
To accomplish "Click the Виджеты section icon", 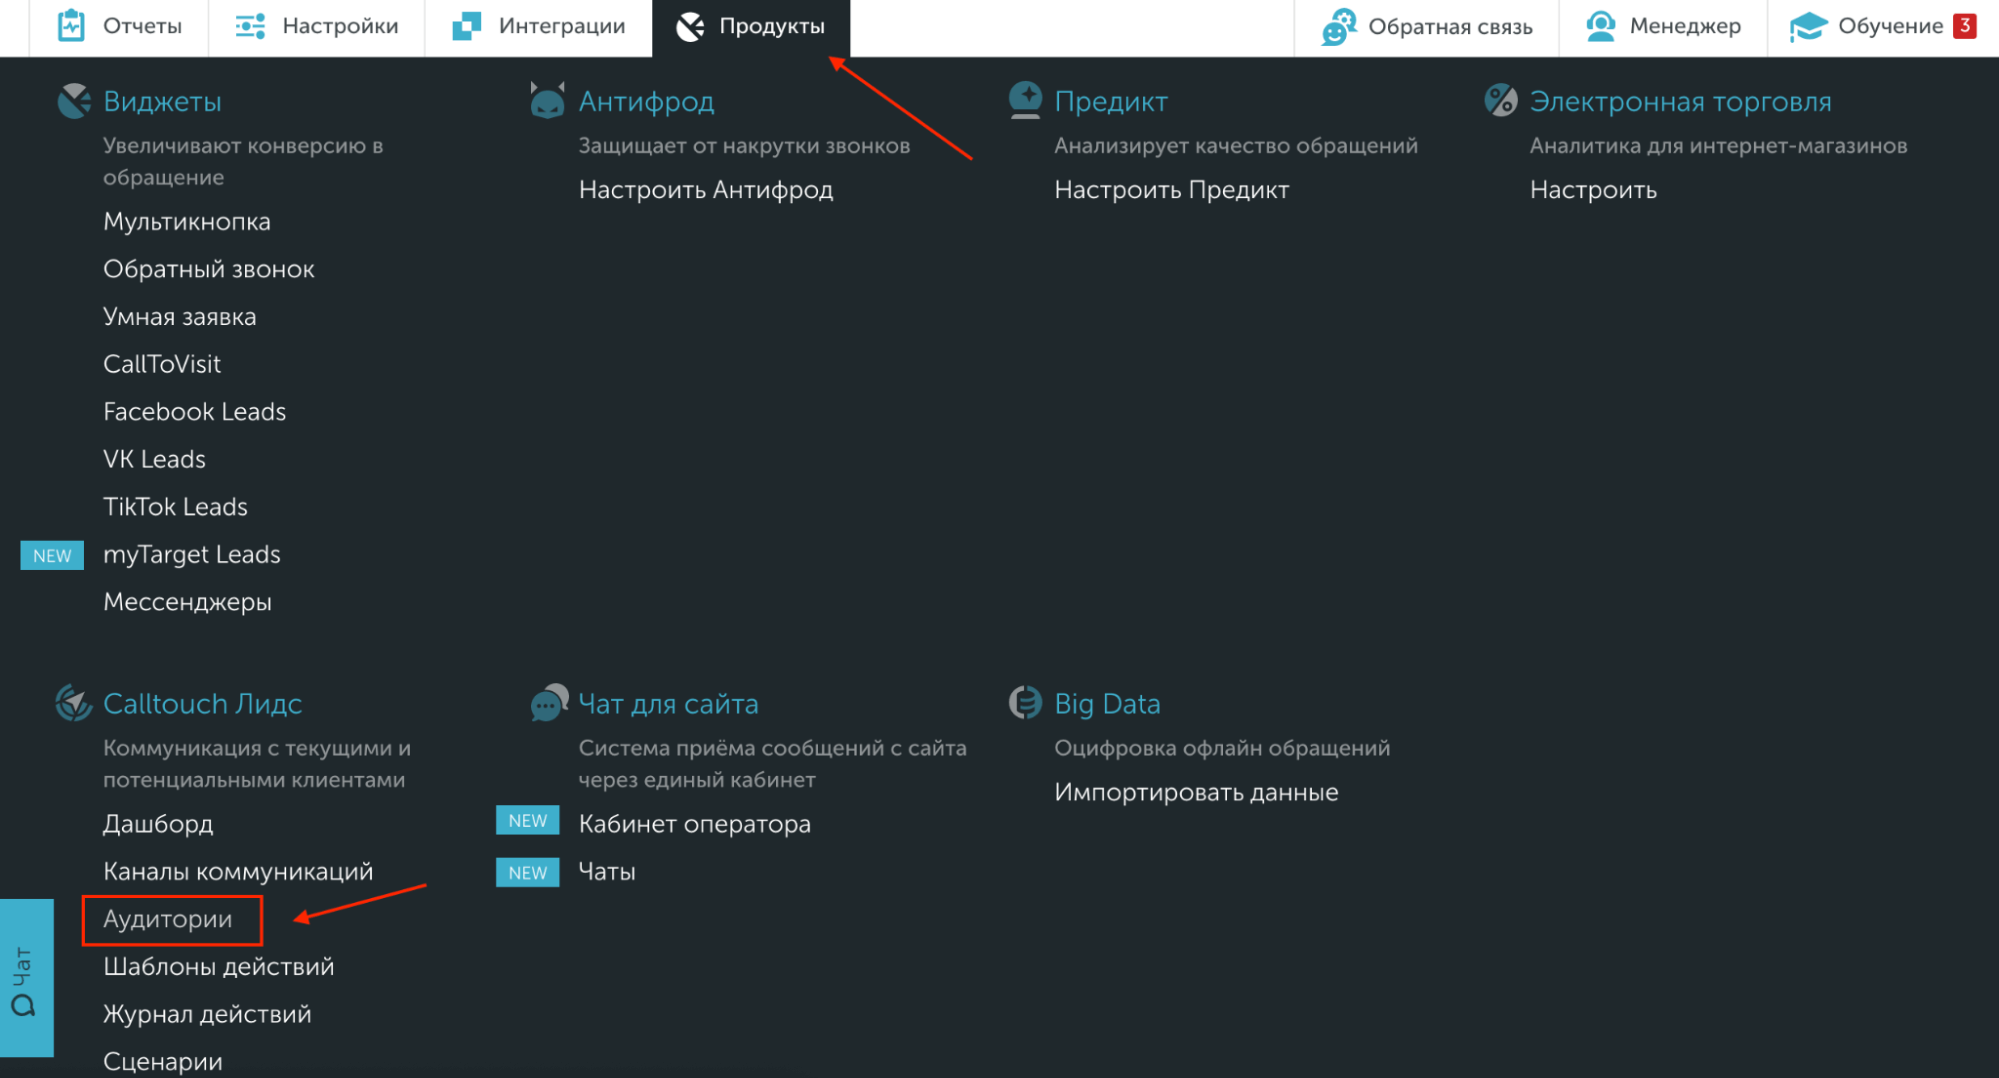I will tap(74, 101).
